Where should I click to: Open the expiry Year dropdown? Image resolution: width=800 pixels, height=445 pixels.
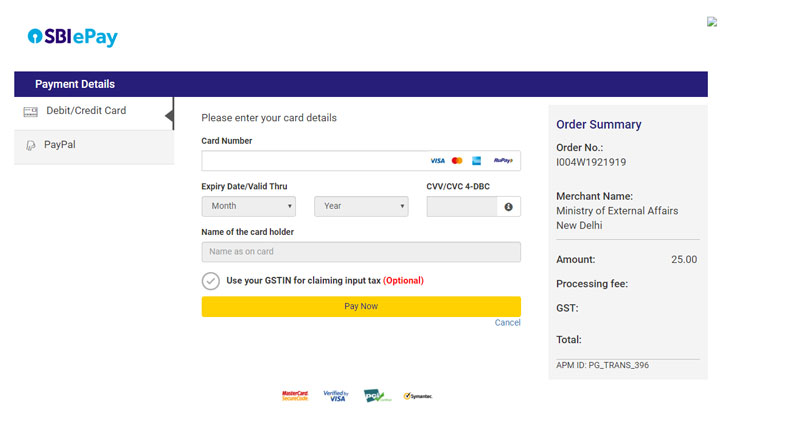(361, 206)
